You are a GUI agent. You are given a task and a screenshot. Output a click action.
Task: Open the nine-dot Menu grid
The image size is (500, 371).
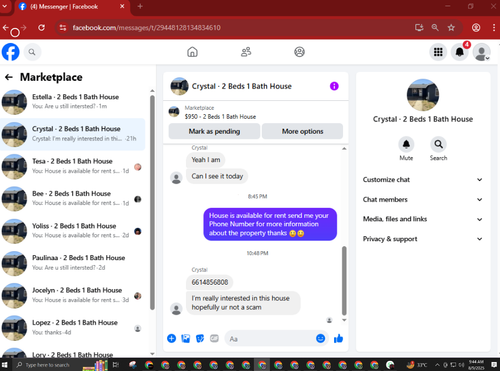[x=438, y=52]
